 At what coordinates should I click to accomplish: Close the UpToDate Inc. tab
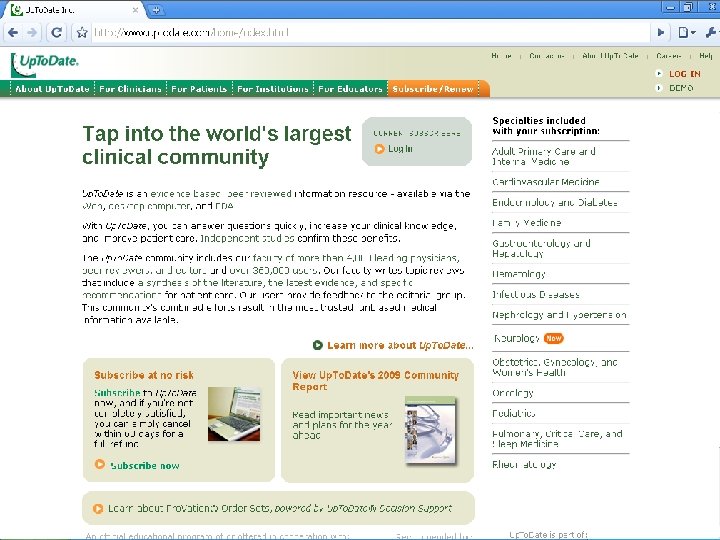coord(135,10)
